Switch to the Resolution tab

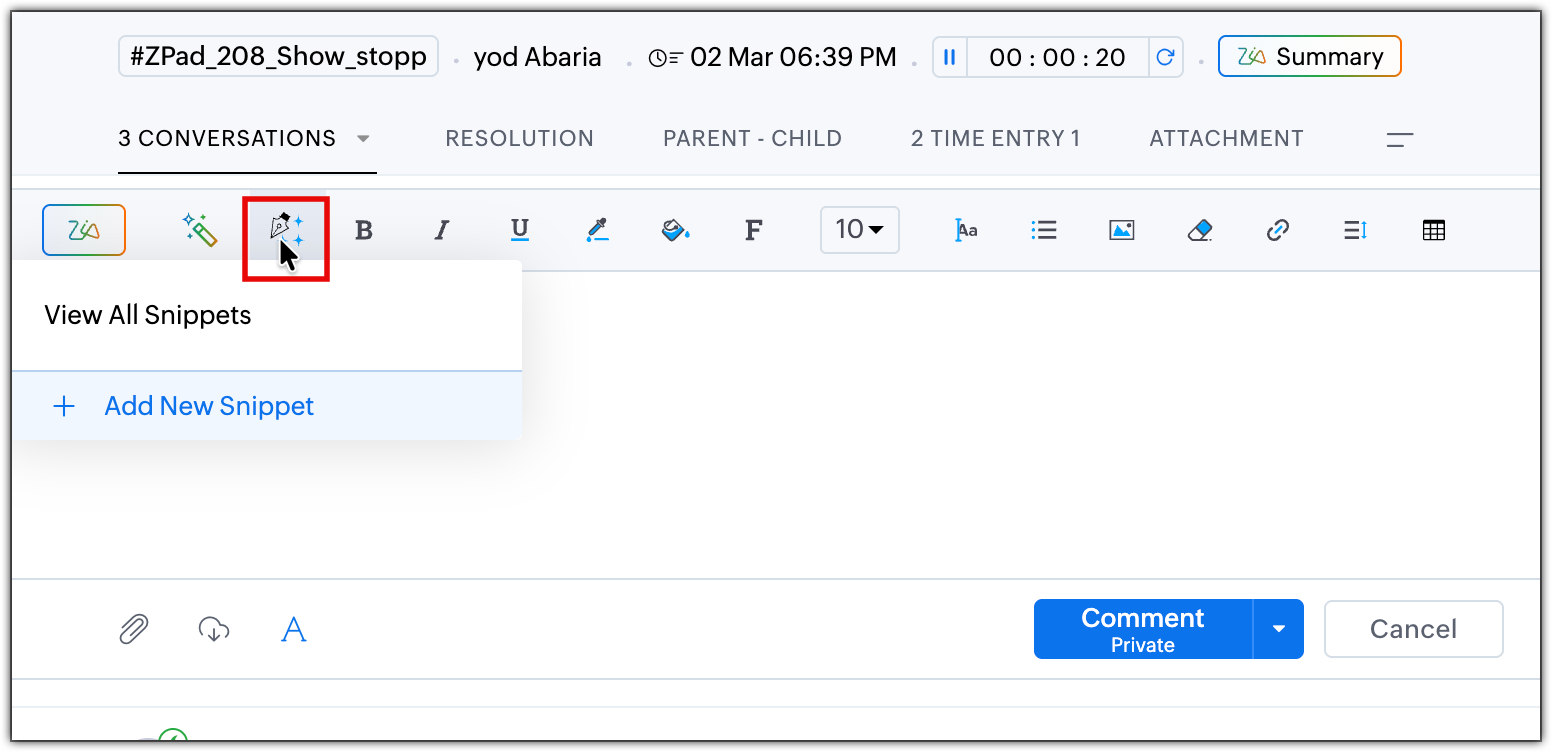pyautogui.click(x=519, y=139)
